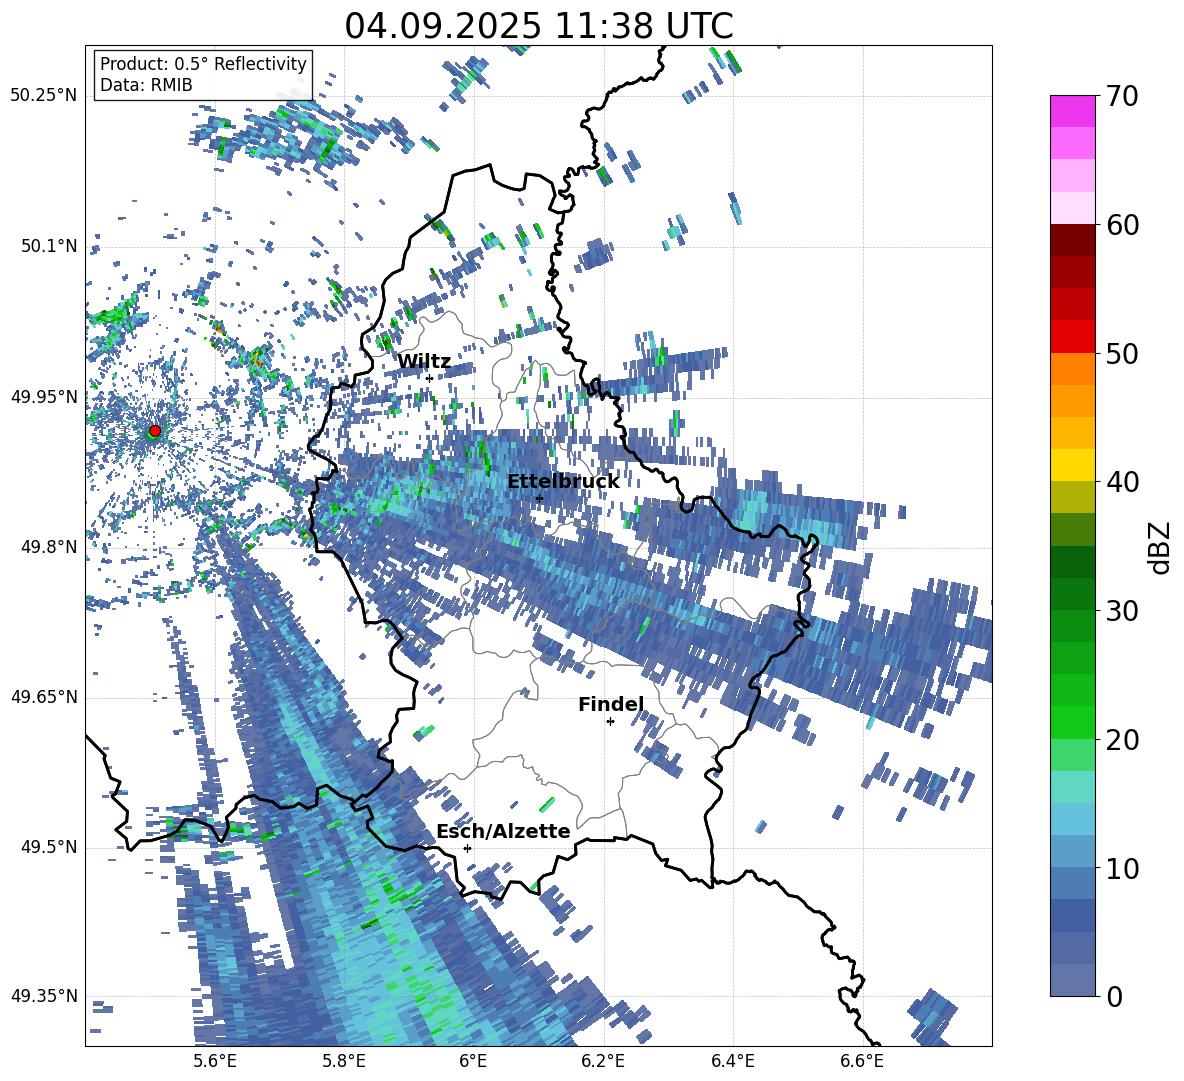Screen dimensions: 1184x1081
Task: Click the dBZ colorbar axis label
Action: (x=1161, y=547)
